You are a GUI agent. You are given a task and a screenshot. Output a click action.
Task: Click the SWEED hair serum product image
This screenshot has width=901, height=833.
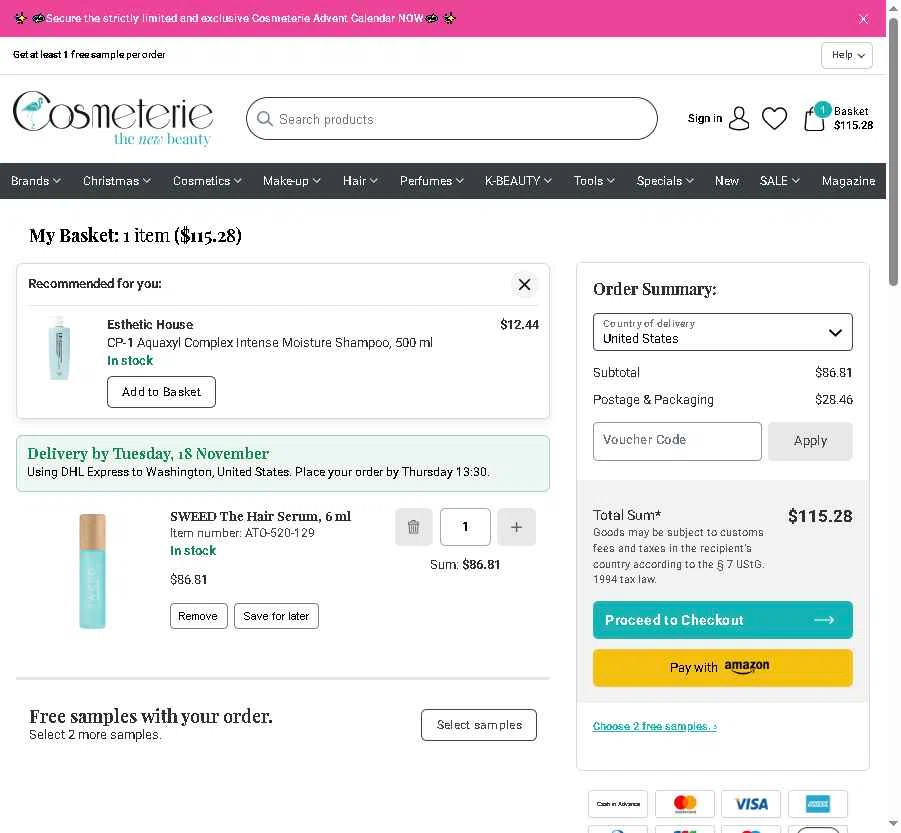pos(93,570)
